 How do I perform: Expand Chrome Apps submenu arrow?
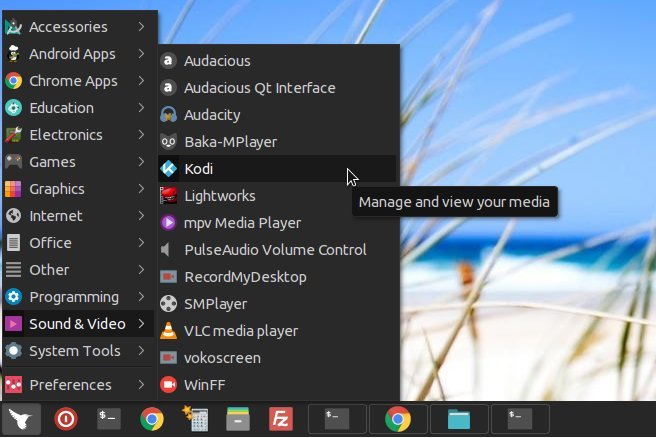[x=141, y=81]
